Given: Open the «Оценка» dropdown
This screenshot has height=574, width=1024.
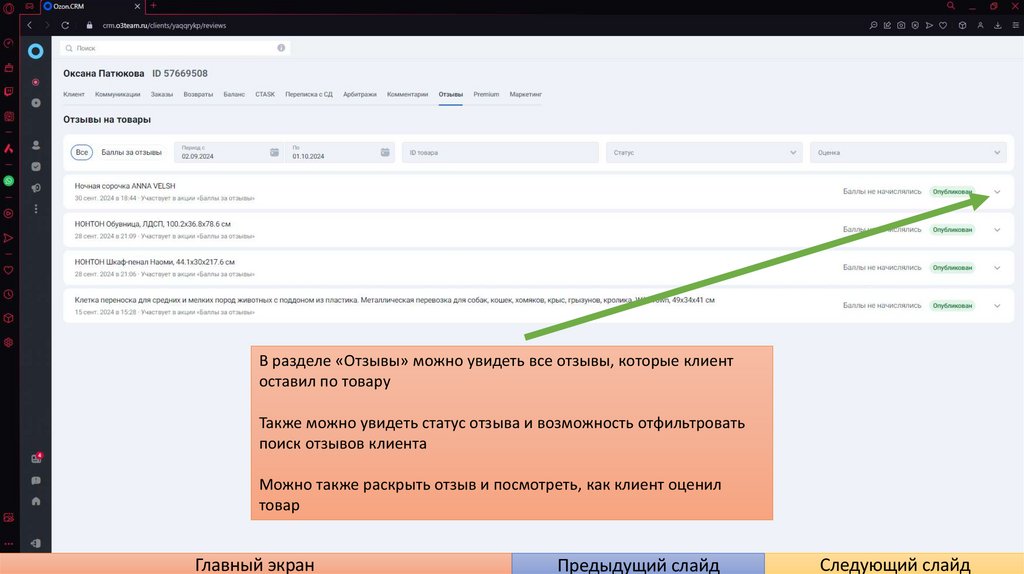Looking at the screenshot, I should pyautogui.click(x=908, y=152).
